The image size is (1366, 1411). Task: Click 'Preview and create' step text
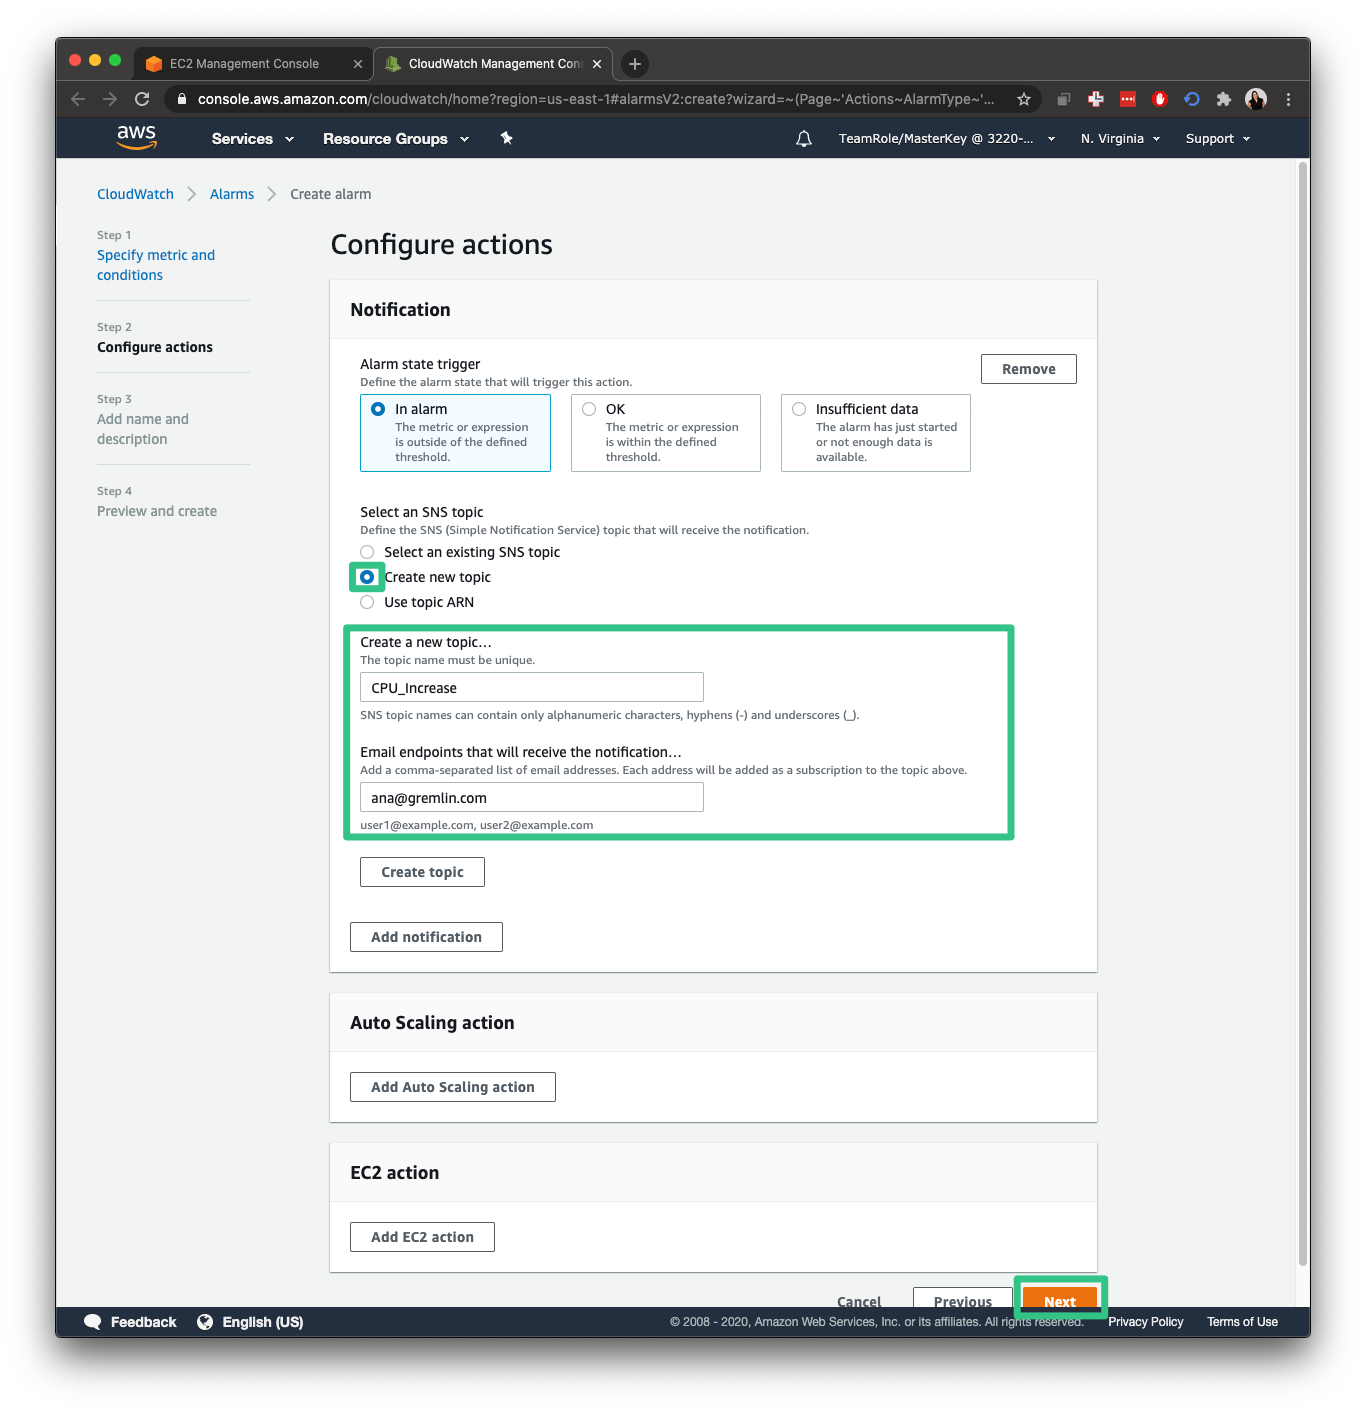157,511
